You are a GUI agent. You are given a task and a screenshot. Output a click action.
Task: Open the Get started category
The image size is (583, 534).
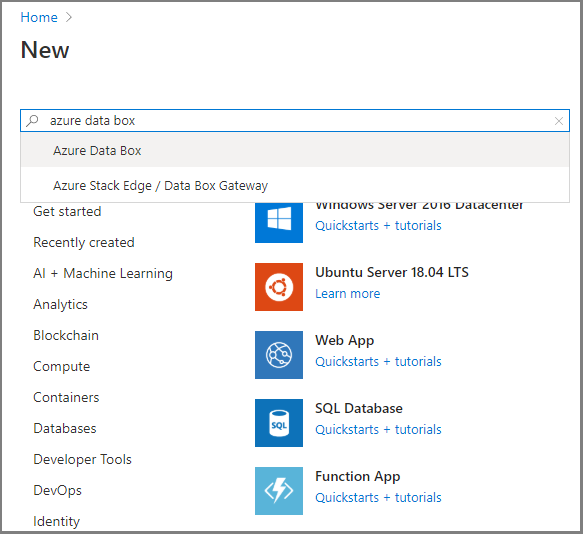[67, 211]
